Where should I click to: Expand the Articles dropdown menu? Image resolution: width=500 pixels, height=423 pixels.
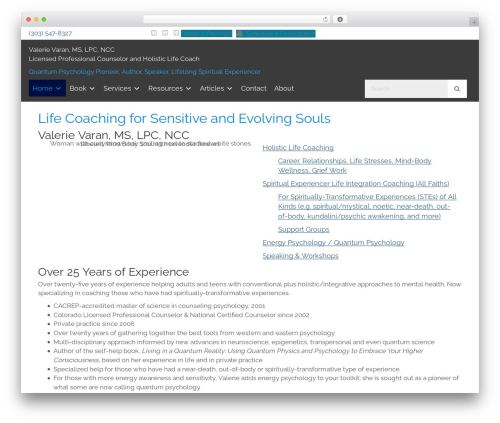click(x=216, y=88)
